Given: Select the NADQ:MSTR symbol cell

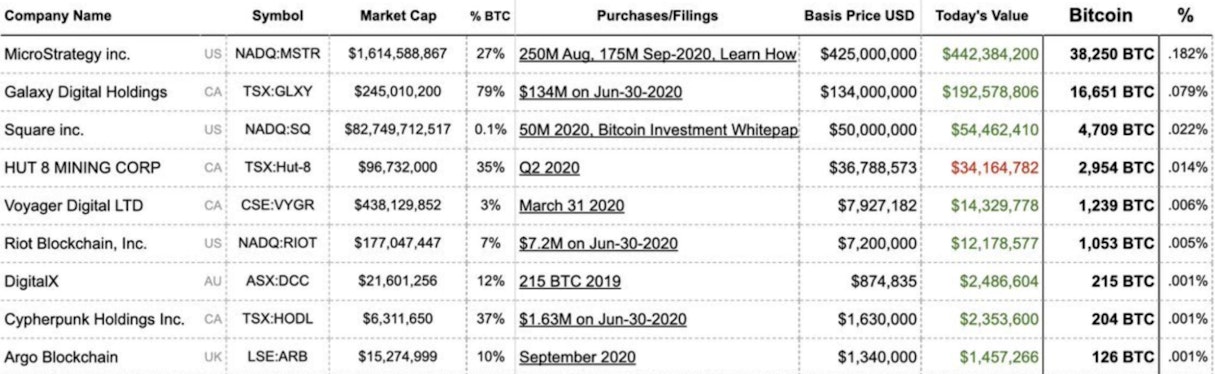Looking at the screenshot, I should tap(278, 54).
